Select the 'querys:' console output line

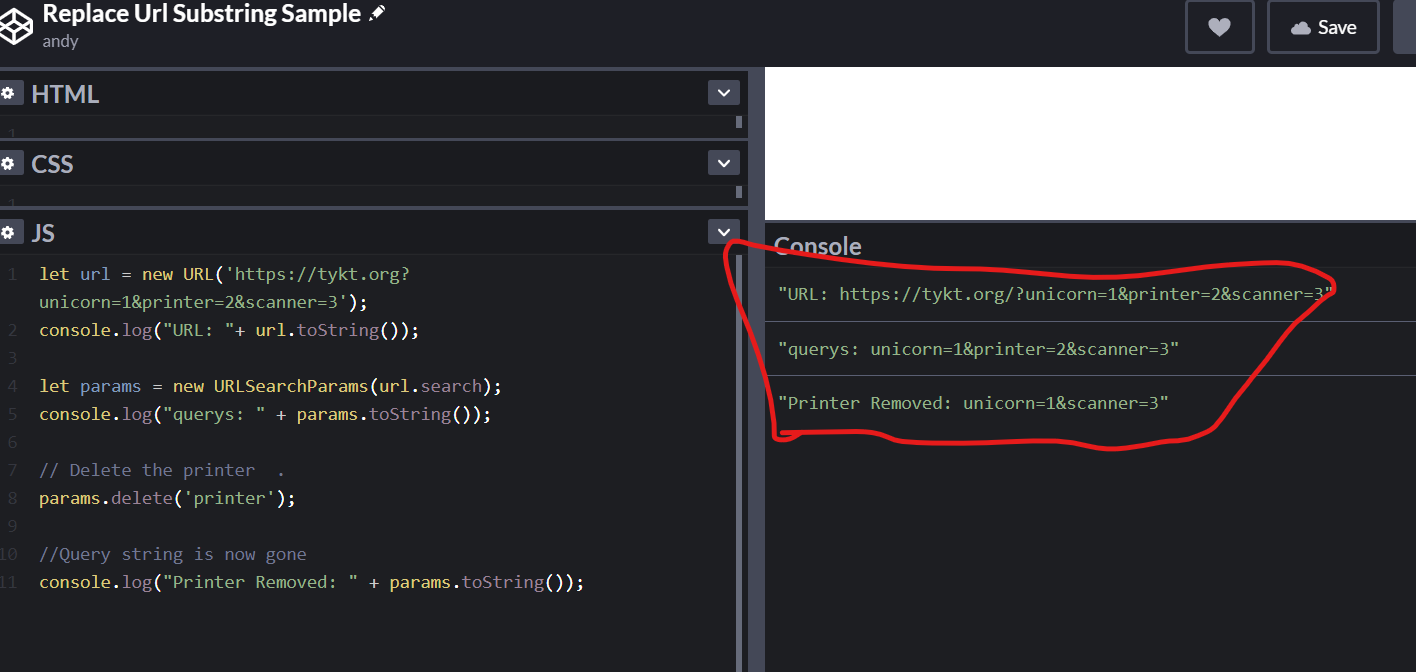tap(978, 349)
